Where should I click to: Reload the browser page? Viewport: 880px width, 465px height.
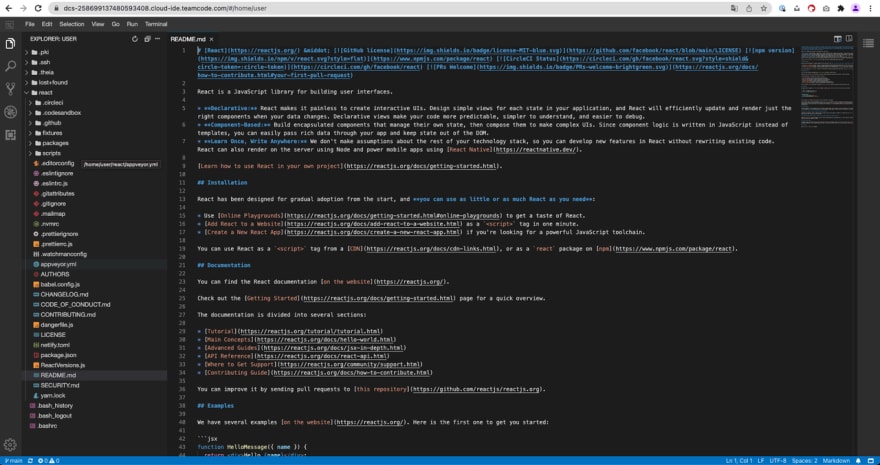[38, 8]
